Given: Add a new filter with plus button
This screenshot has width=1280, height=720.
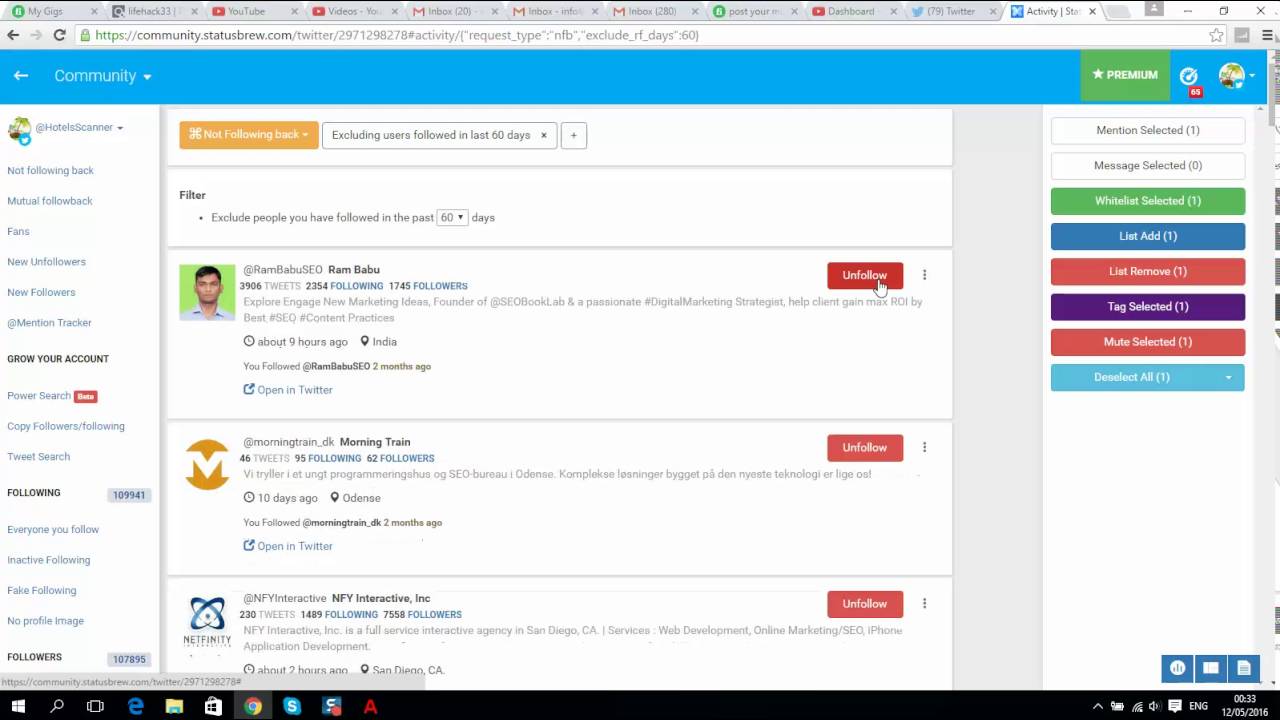Looking at the screenshot, I should pyautogui.click(x=574, y=135).
